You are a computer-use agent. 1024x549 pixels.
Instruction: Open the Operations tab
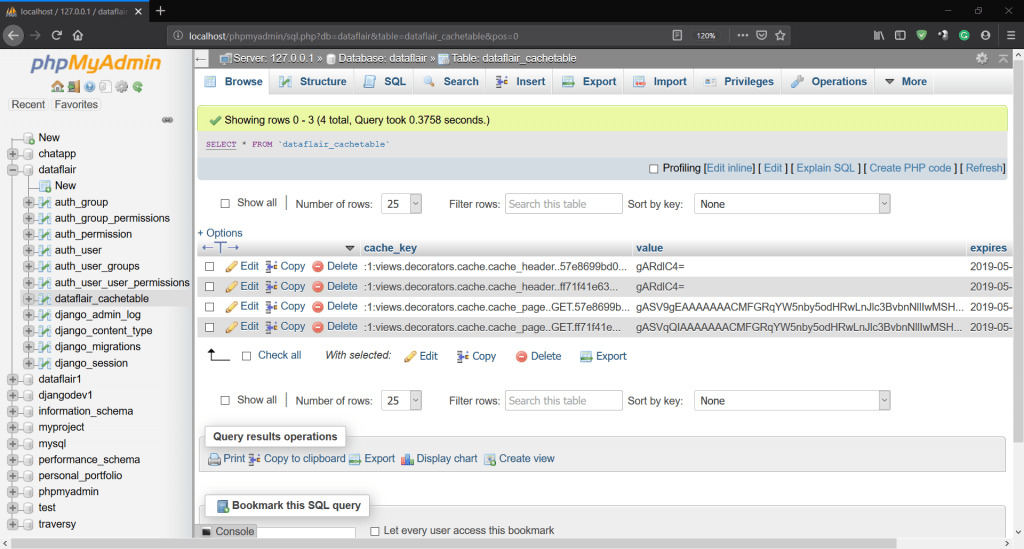pyautogui.click(x=829, y=82)
